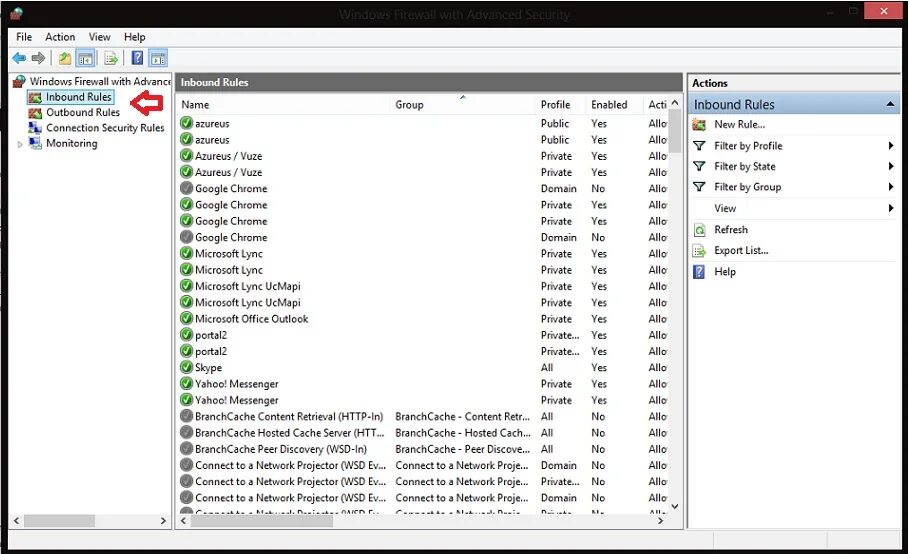Click the gray disabled icon of BranchCache Peer Discovery
909x554 pixels.
click(x=186, y=448)
